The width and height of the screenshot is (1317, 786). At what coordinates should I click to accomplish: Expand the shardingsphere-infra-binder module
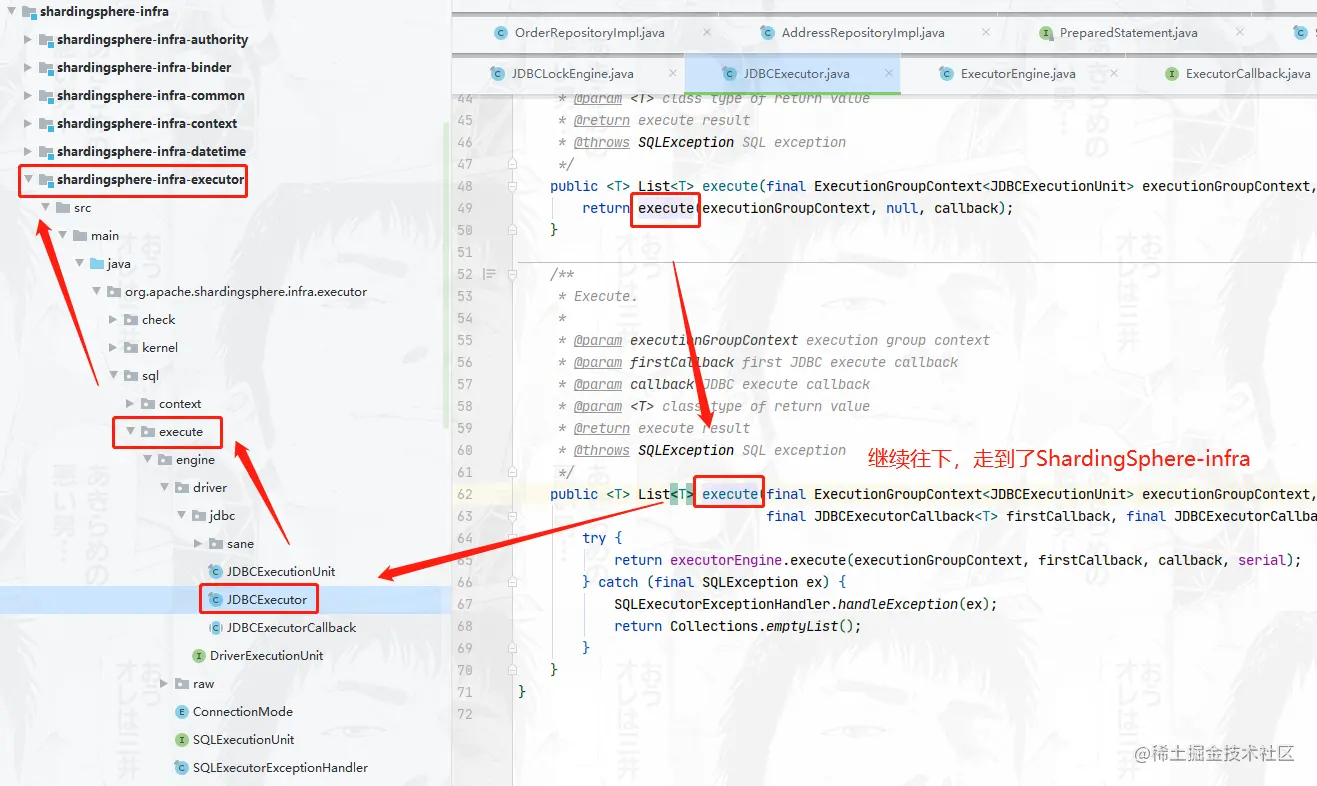coord(28,68)
